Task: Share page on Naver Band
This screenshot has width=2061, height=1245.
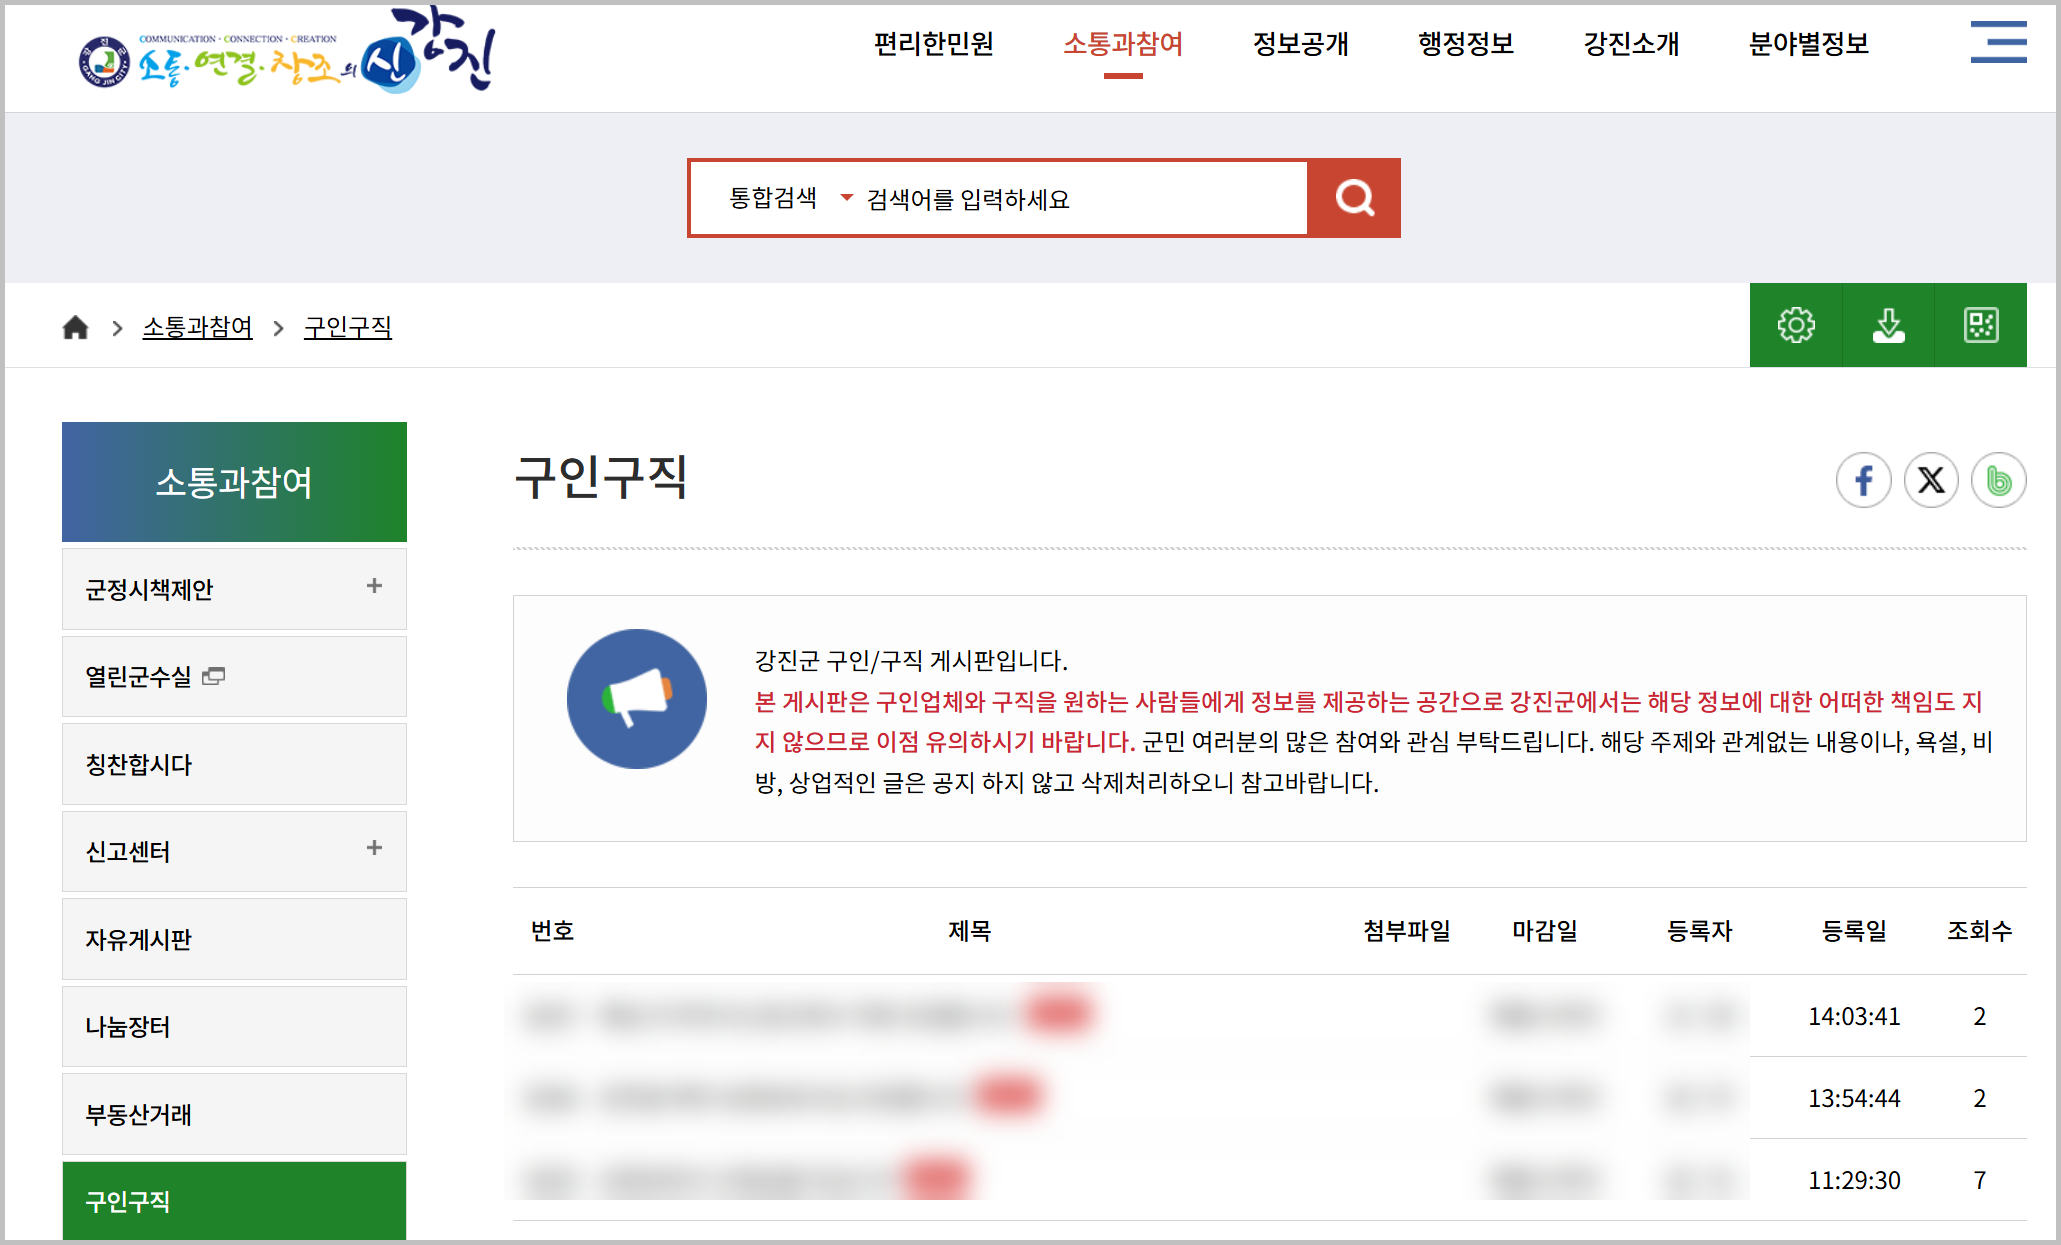Action: pyautogui.click(x=1998, y=481)
